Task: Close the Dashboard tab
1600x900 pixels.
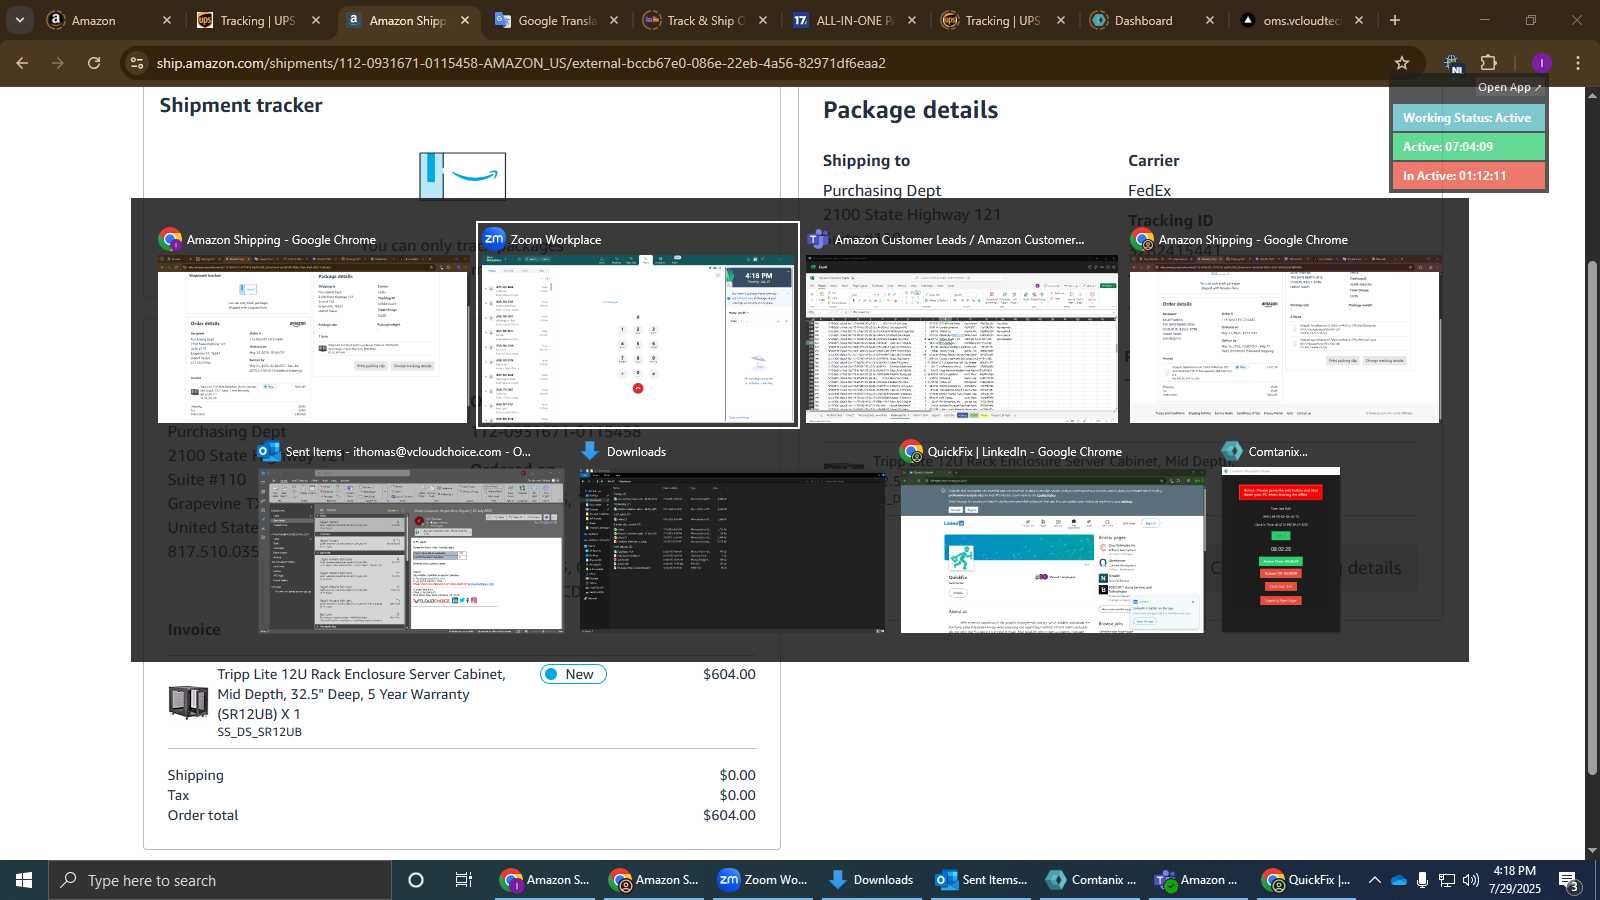Action: tap(1210, 20)
